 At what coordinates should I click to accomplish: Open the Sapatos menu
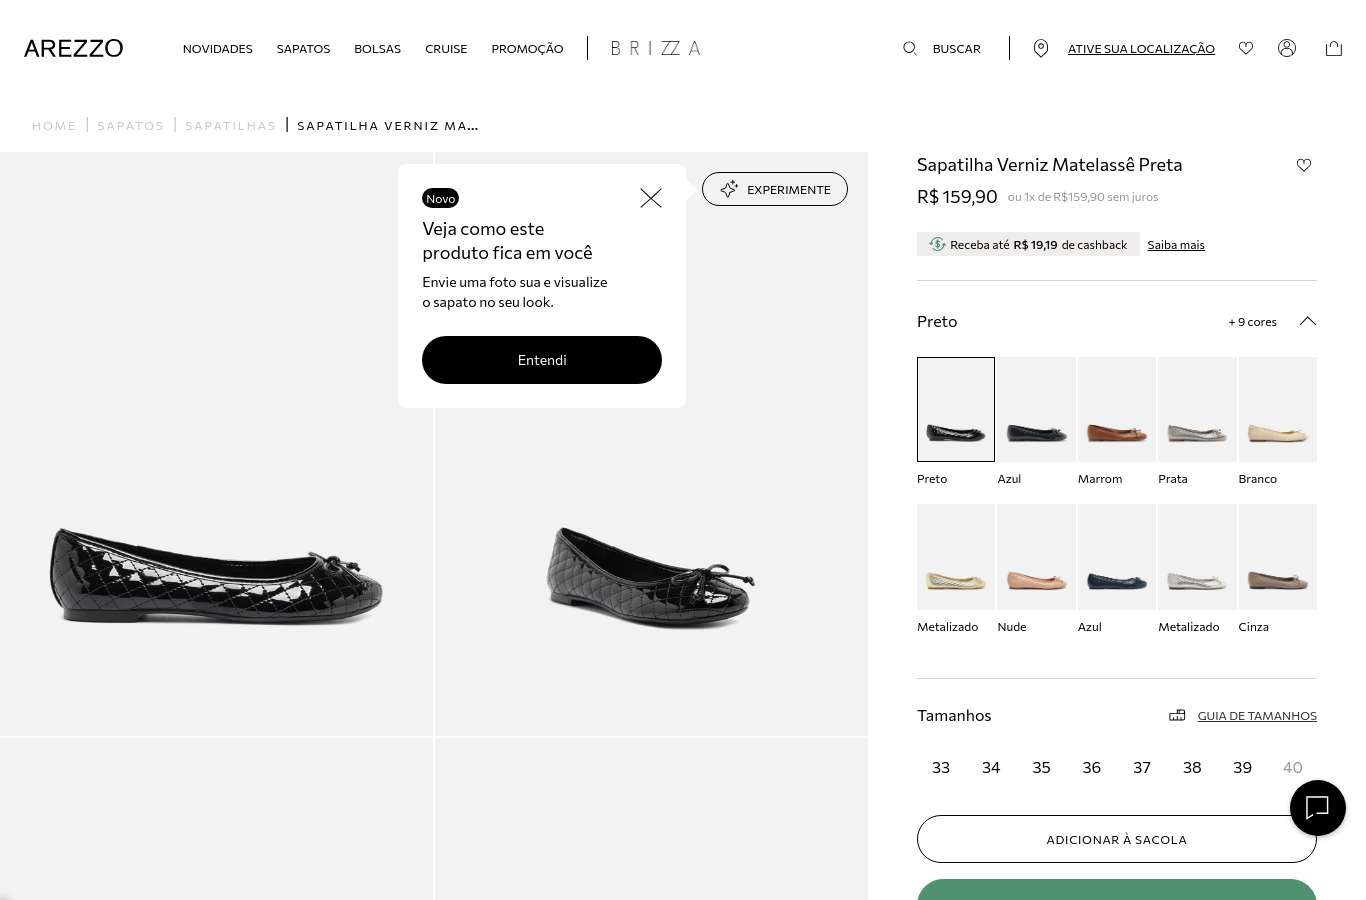coord(303,48)
